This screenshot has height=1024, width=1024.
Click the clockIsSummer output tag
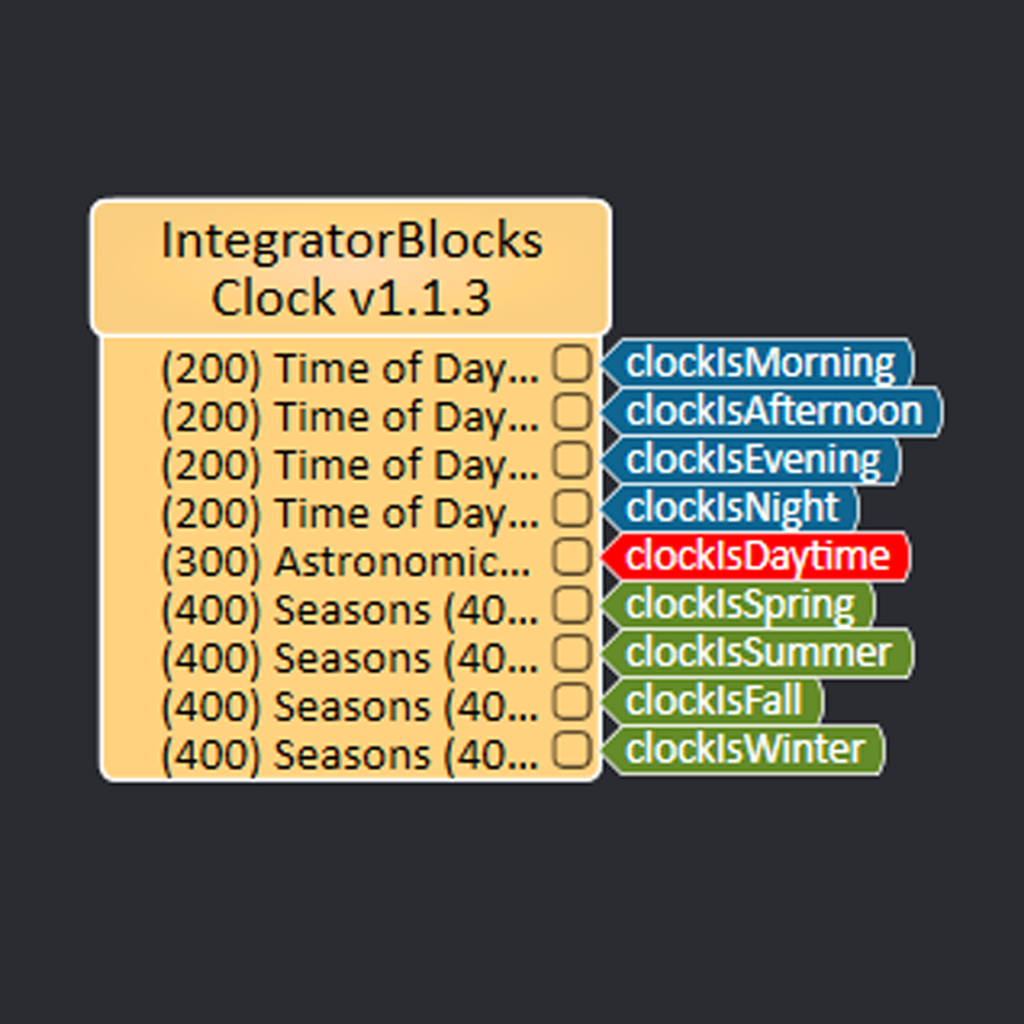757,653
